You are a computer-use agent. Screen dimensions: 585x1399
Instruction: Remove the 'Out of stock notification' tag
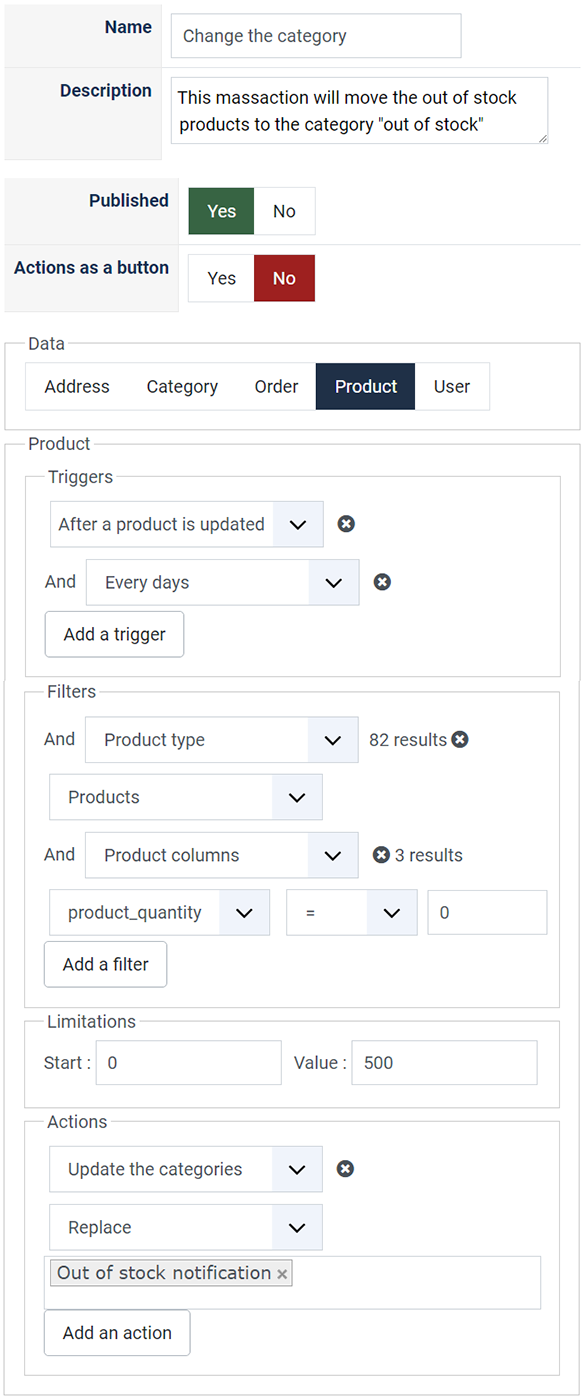(x=282, y=1274)
